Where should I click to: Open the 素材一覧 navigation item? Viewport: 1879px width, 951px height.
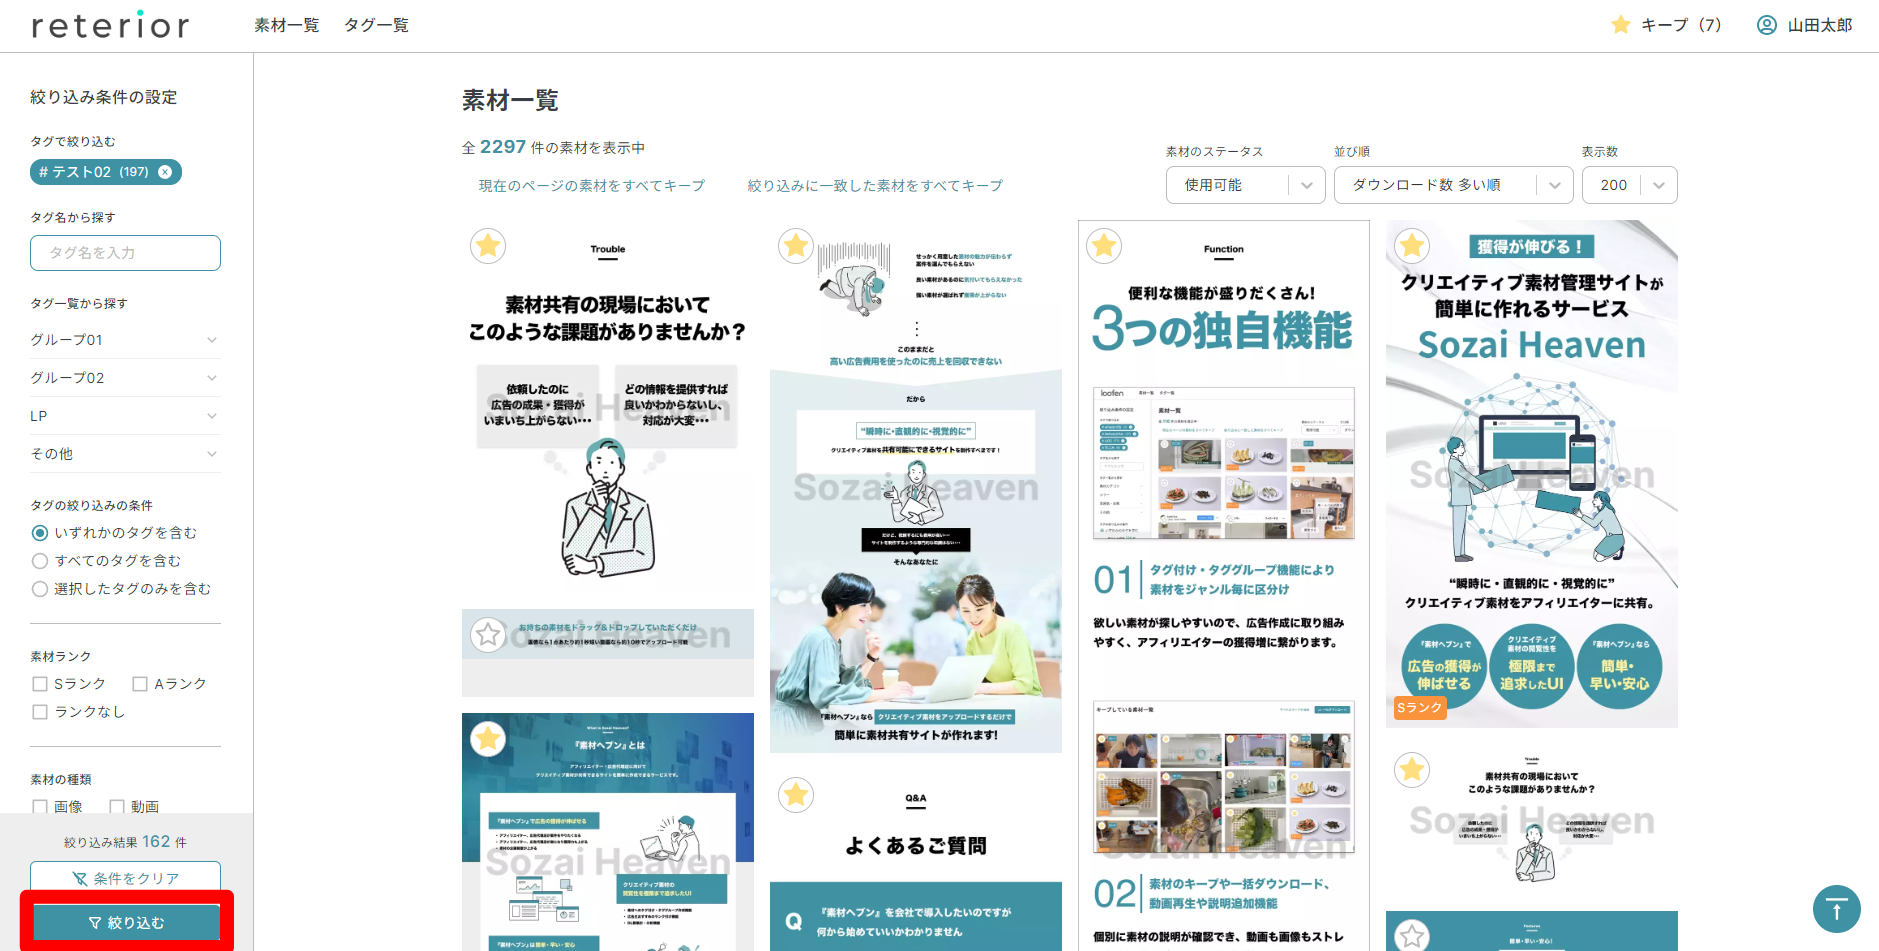287,25
